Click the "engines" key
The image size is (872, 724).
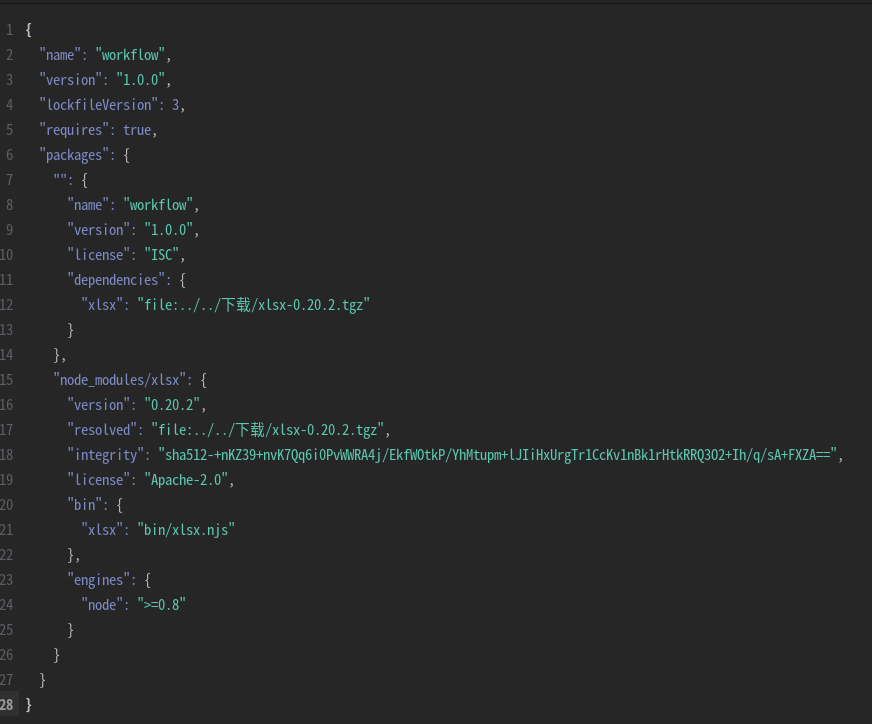point(98,580)
